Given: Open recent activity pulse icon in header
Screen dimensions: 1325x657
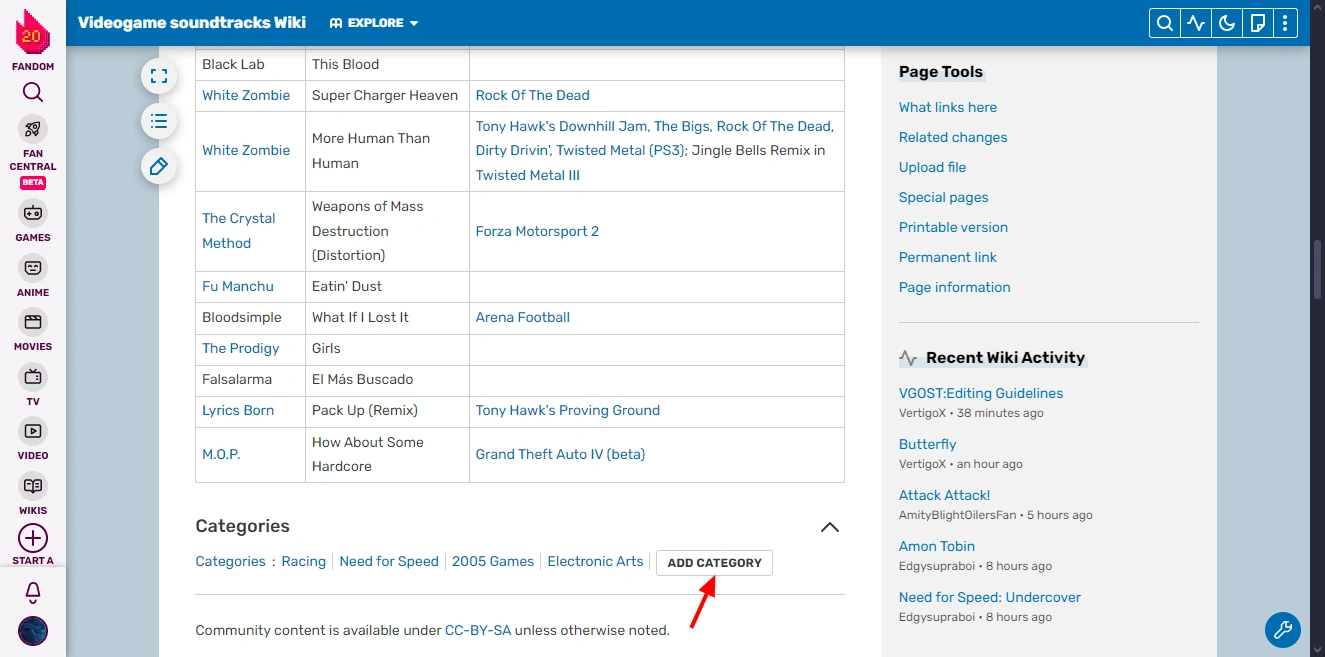Looking at the screenshot, I should [x=1196, y=23].
